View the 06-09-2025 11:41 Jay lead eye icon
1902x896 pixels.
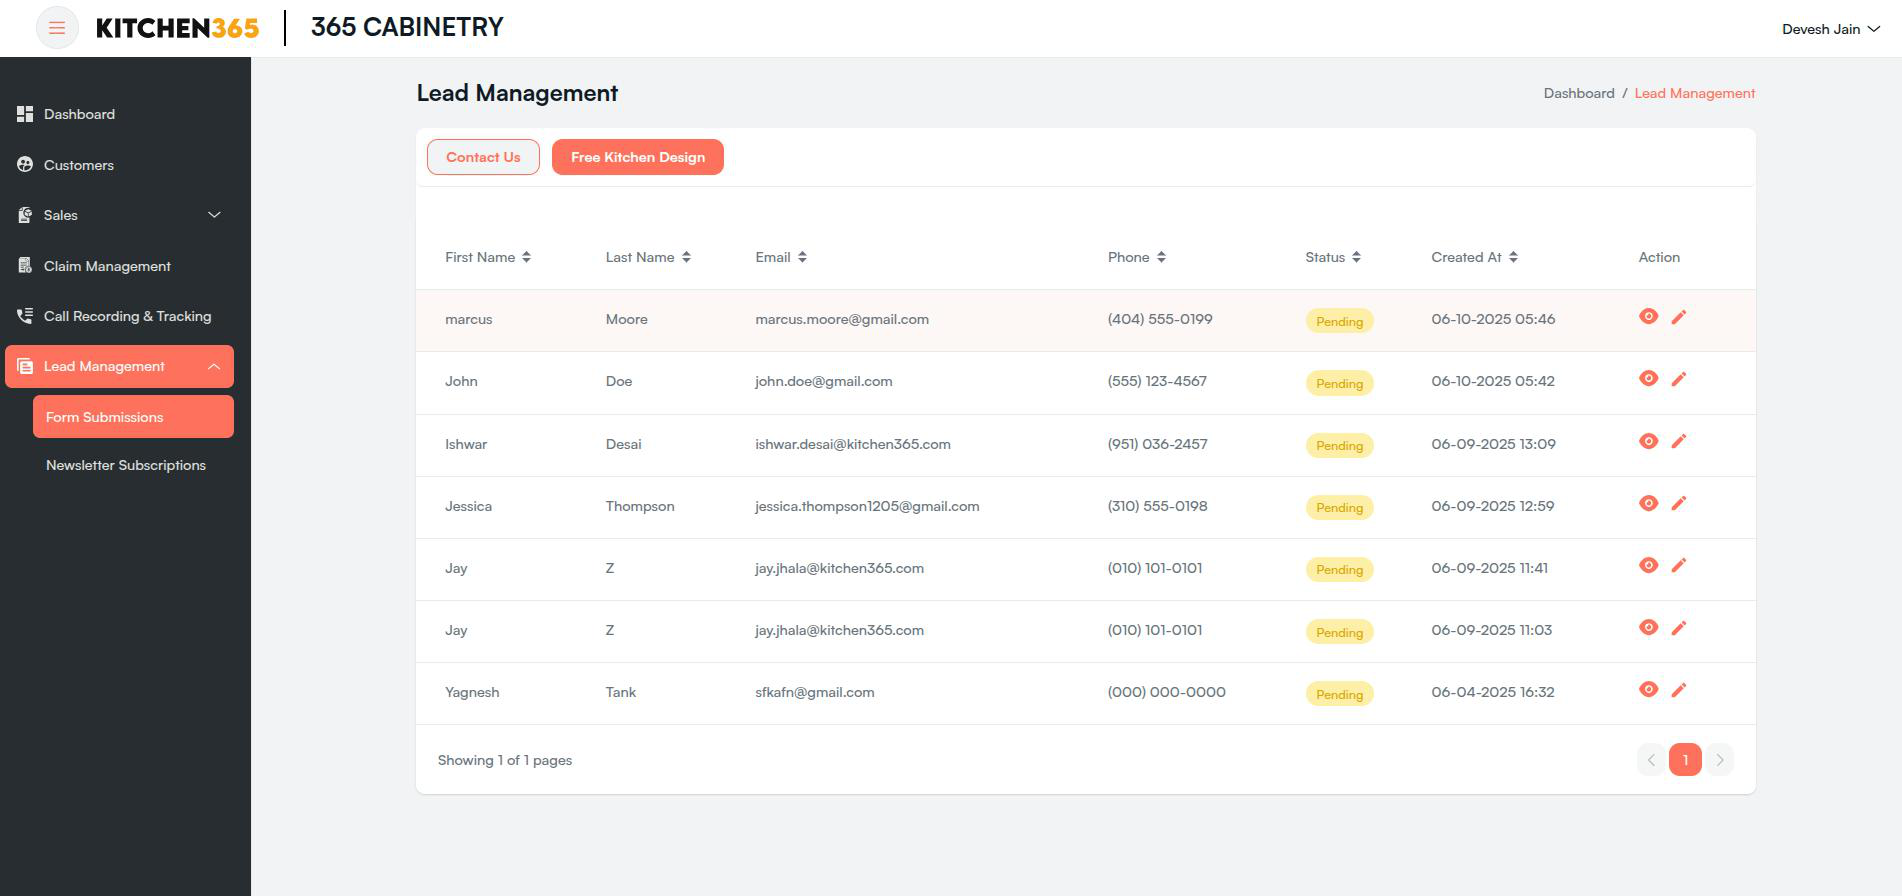[x=1649, y=565]
